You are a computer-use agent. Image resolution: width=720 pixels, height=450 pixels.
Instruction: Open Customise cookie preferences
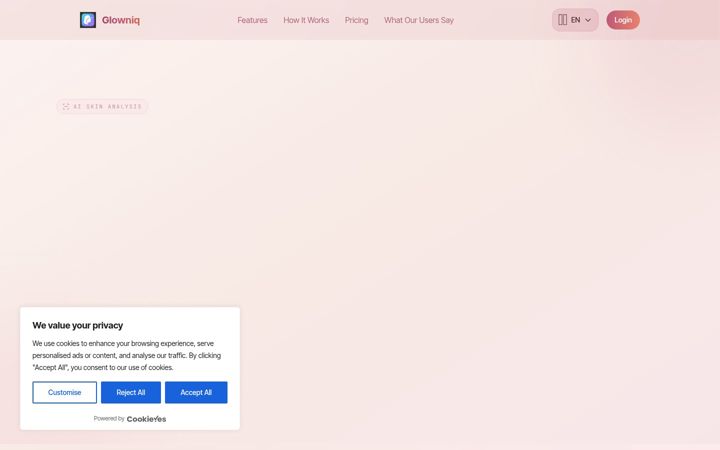click(64, 393)
